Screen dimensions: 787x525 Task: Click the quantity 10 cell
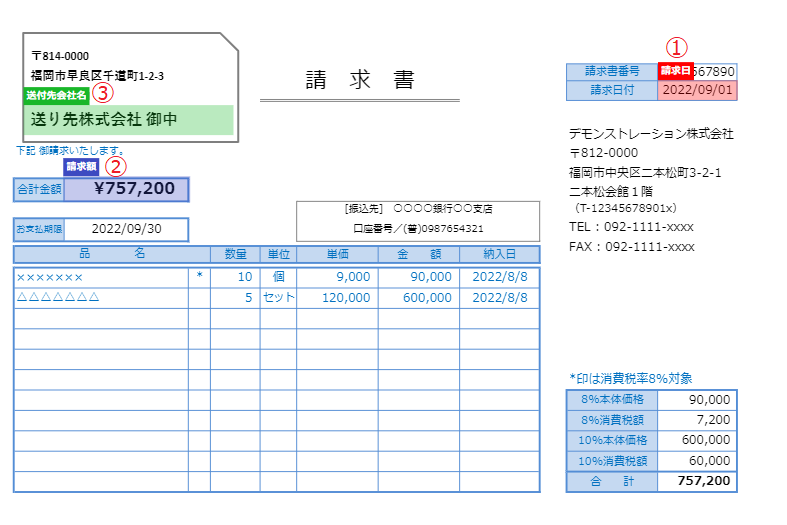point(235,277)
